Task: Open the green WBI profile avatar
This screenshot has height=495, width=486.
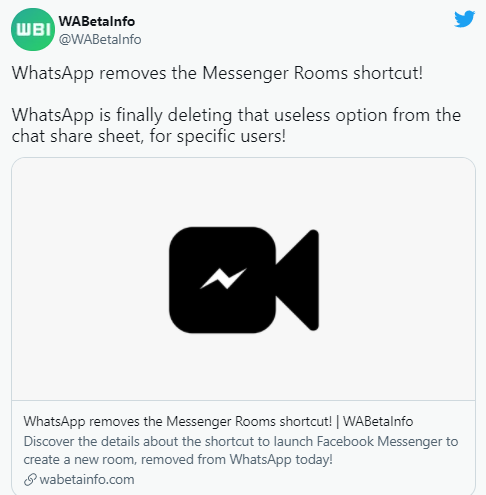Action: pos(33,29)
